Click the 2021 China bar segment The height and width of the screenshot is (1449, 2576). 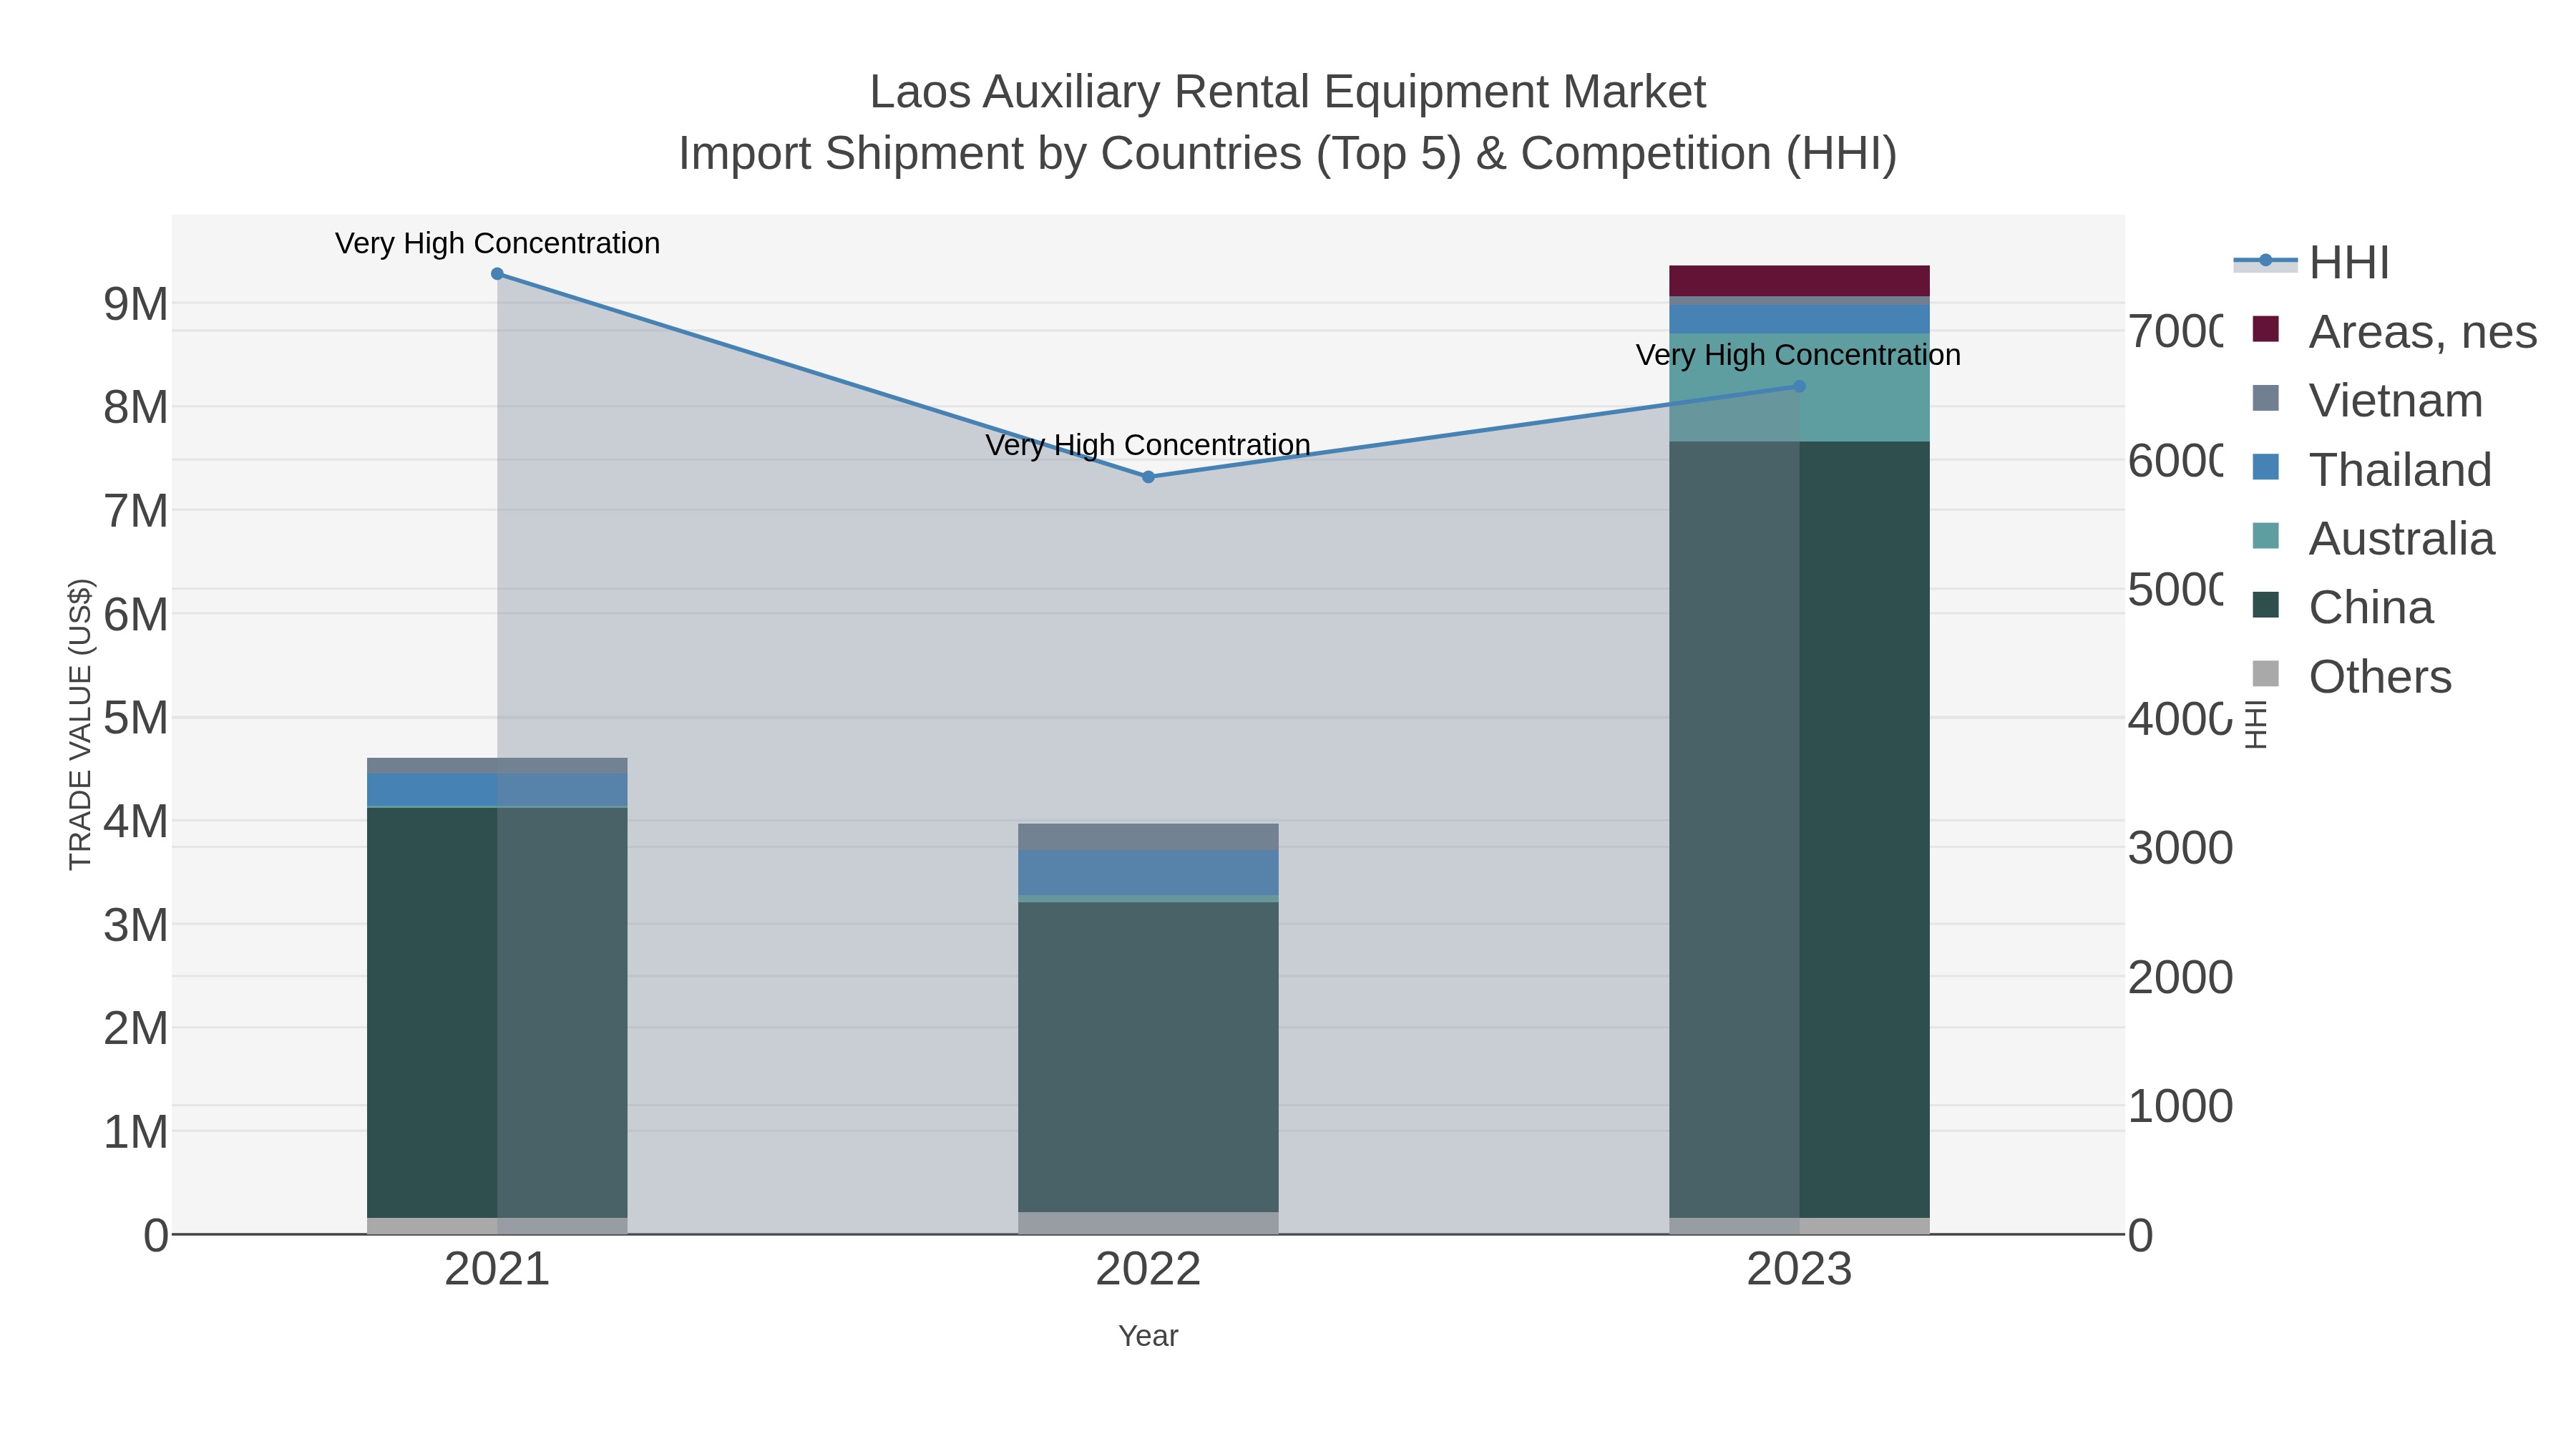[x=497, y=1012]
